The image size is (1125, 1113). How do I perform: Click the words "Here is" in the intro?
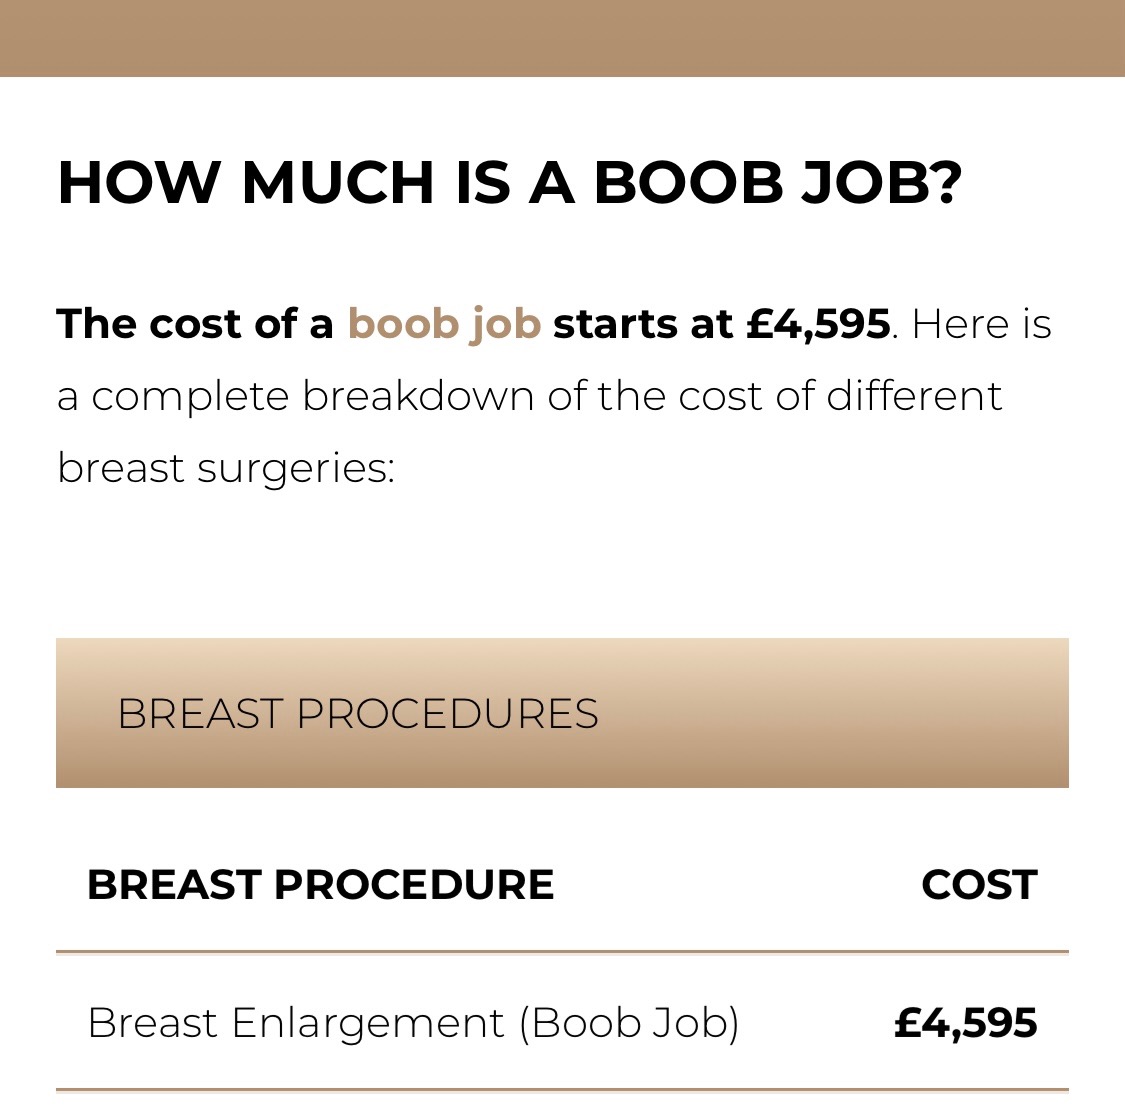pyautogui.click(x=981, y=324)
